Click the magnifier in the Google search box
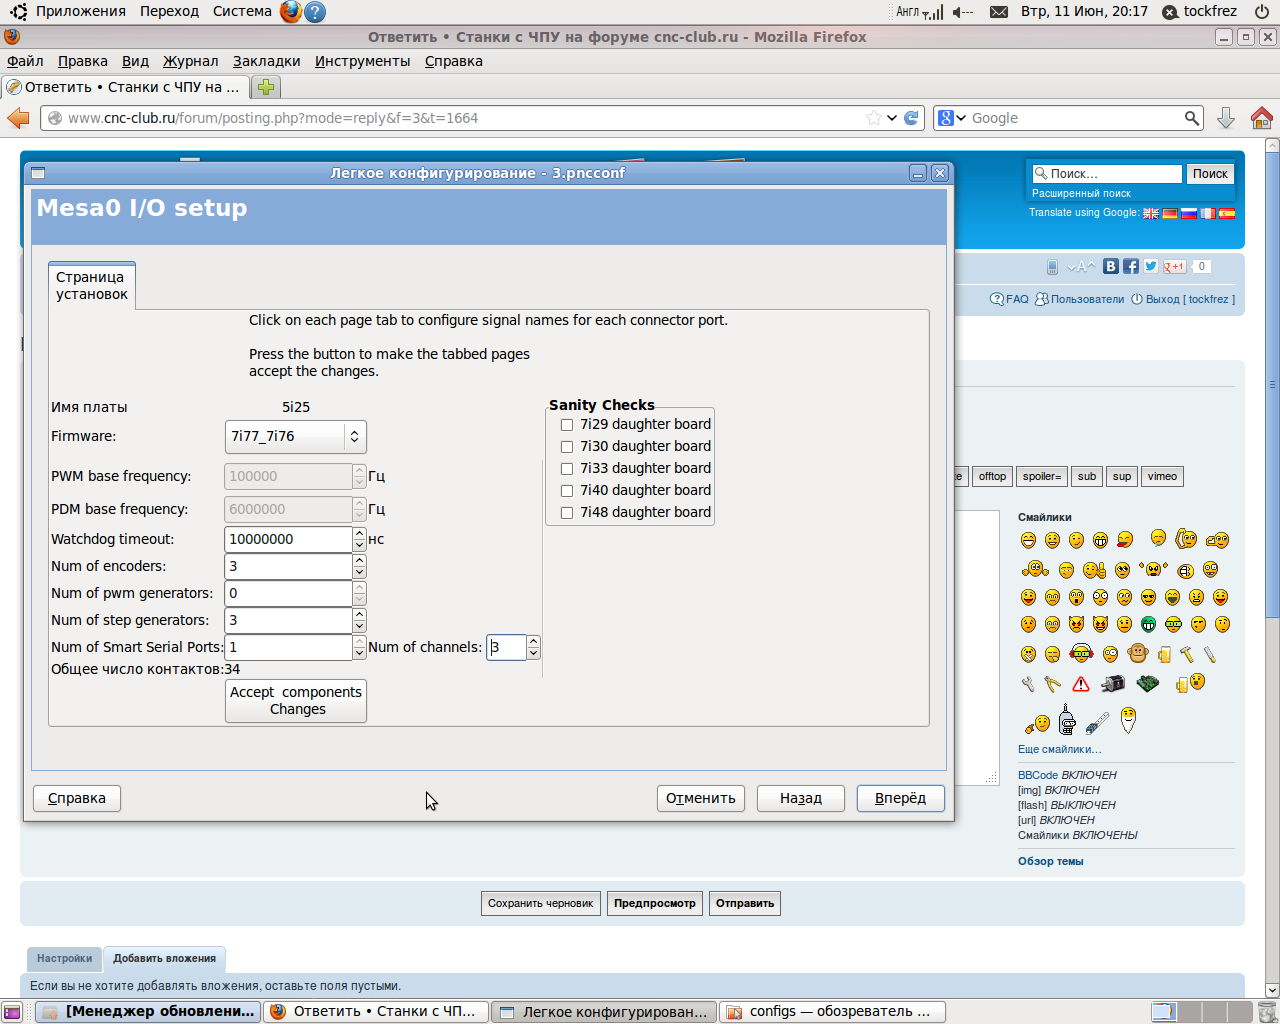 [1191, 118]
